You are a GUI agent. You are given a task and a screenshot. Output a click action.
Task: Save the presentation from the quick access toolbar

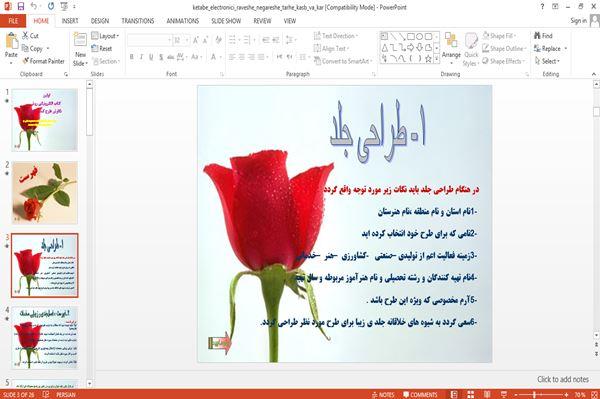click(x=21, y=7)
